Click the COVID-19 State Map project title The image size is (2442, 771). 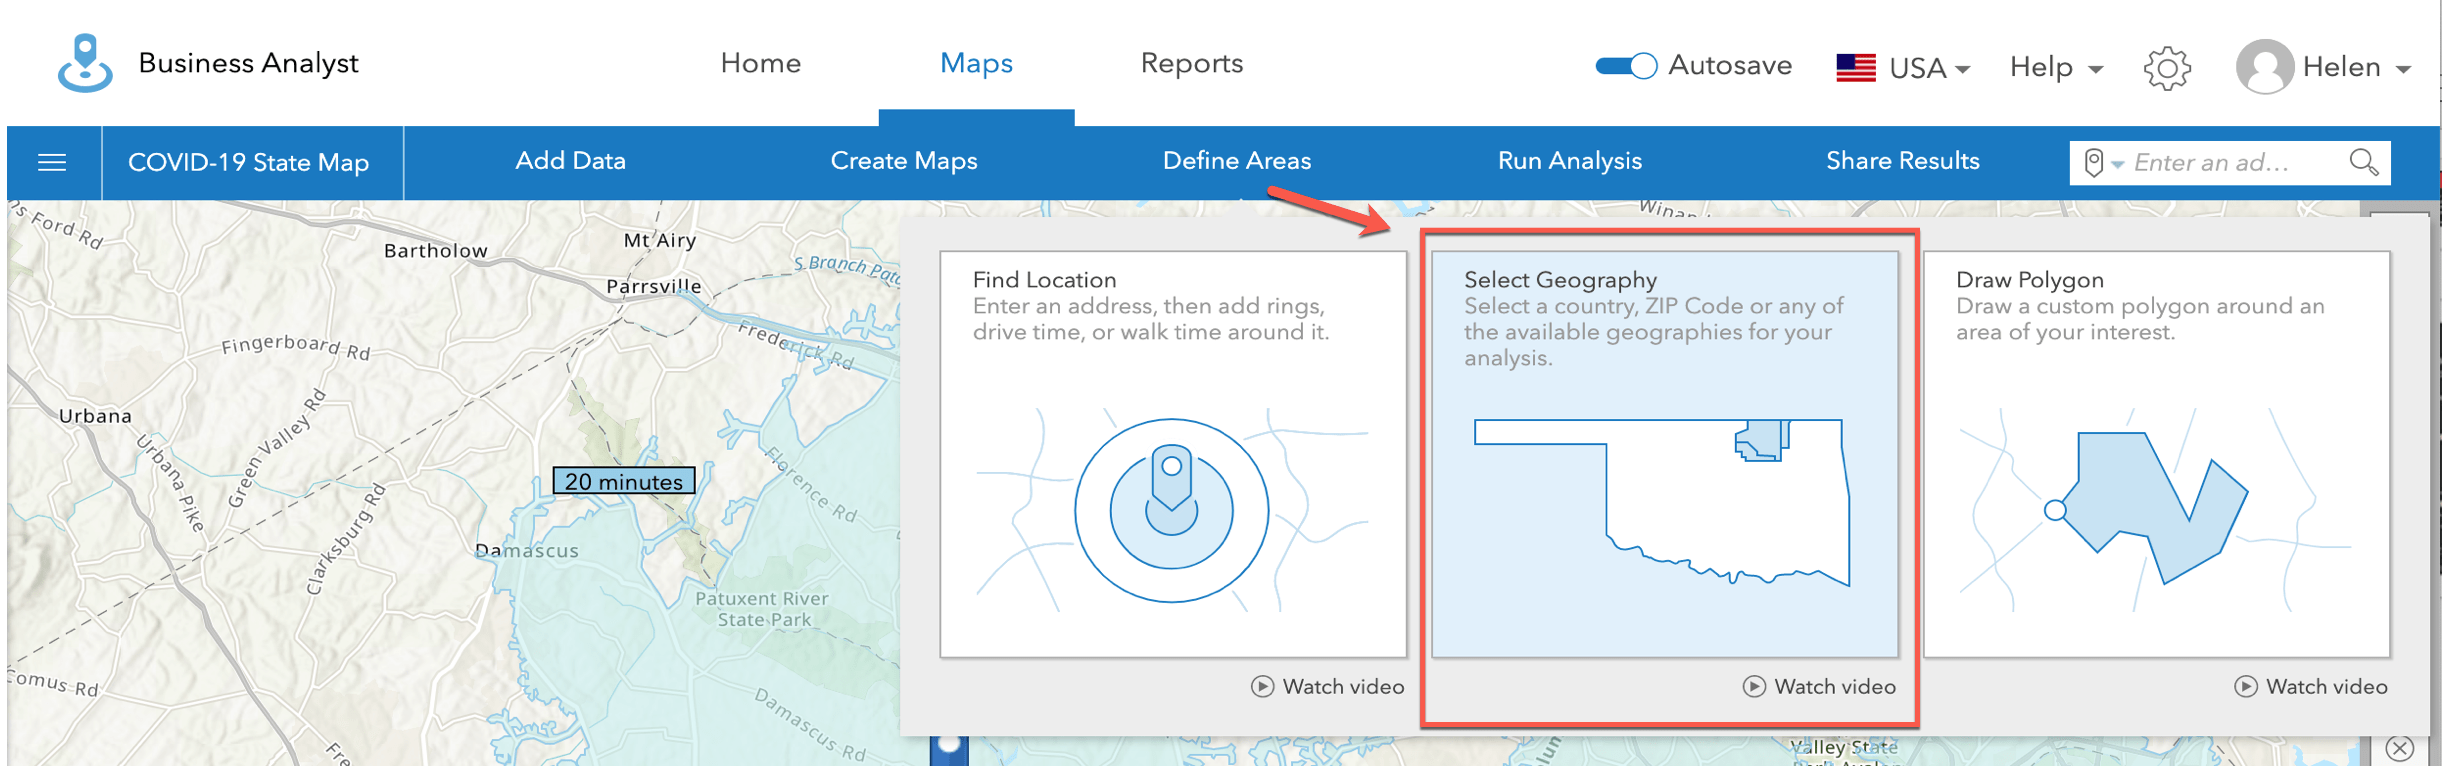(x=249, y=162)
